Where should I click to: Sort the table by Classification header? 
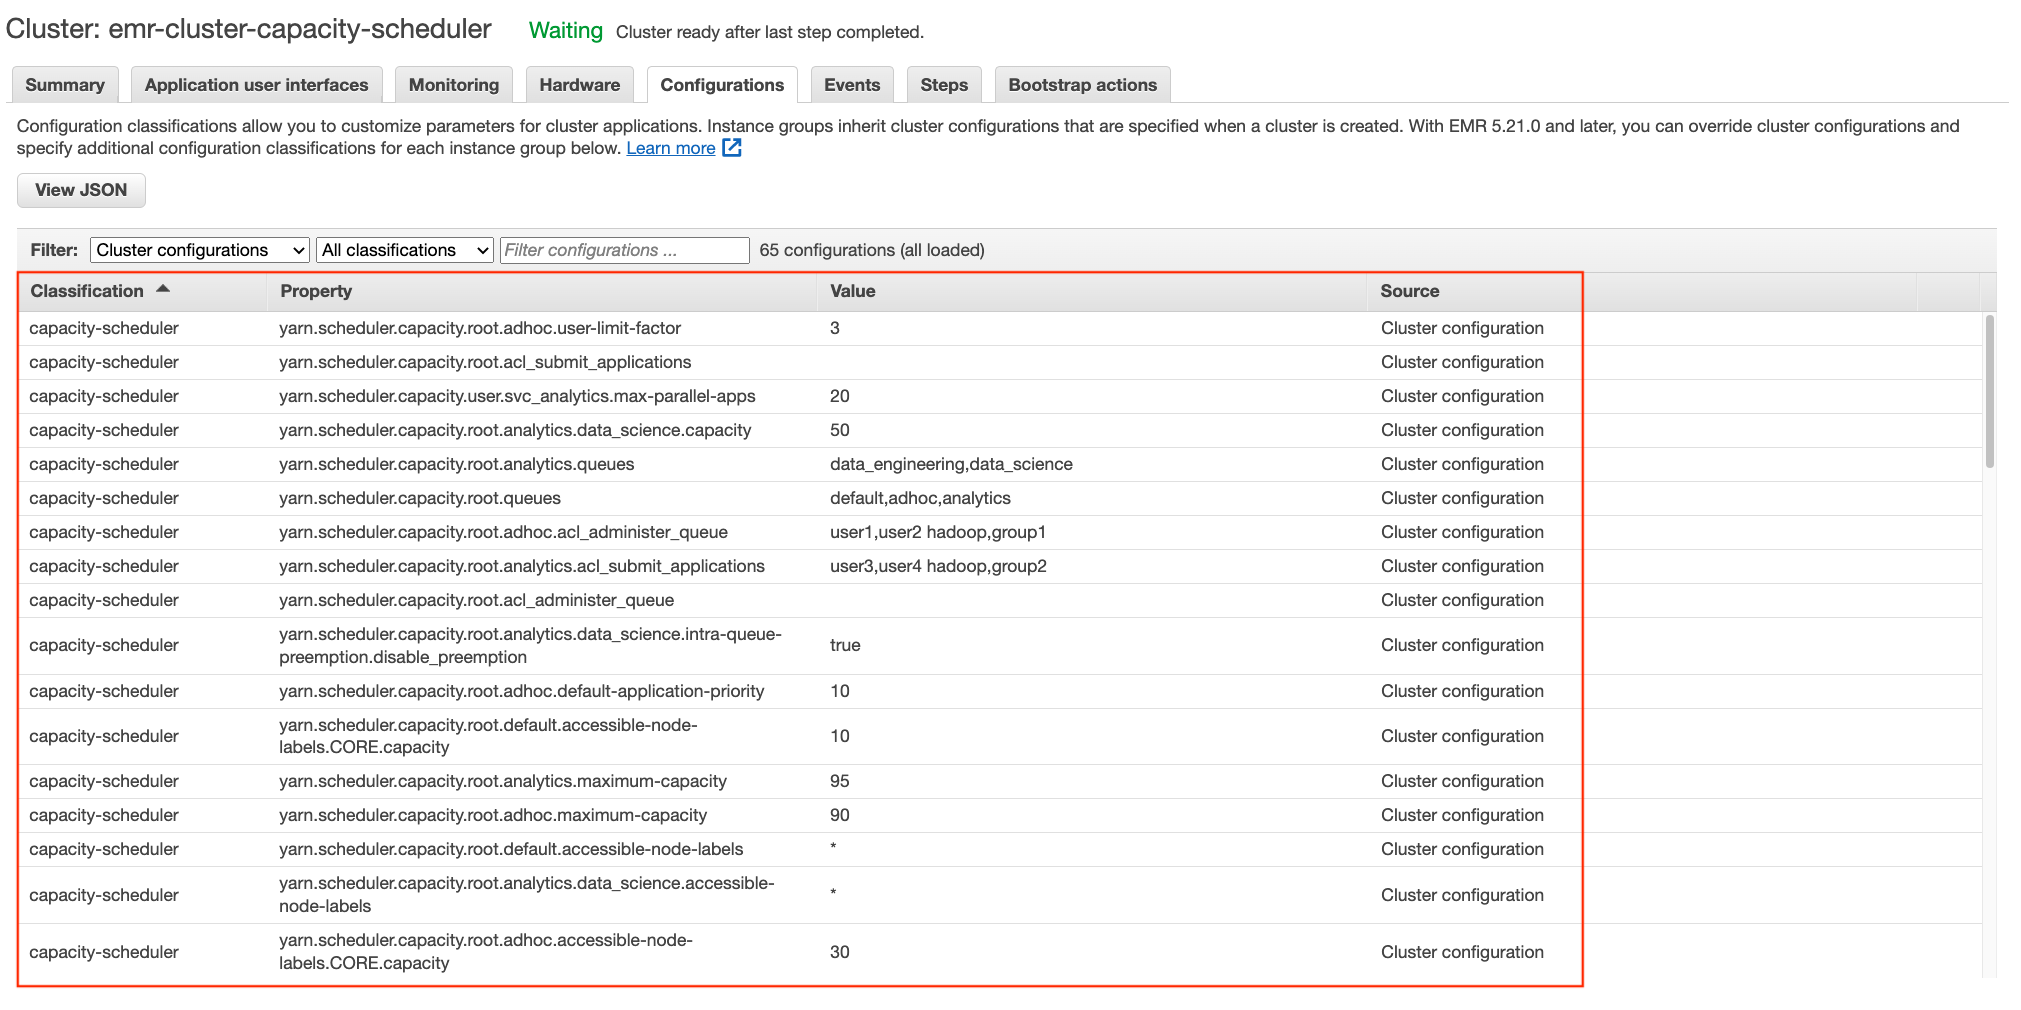(87, 290)
